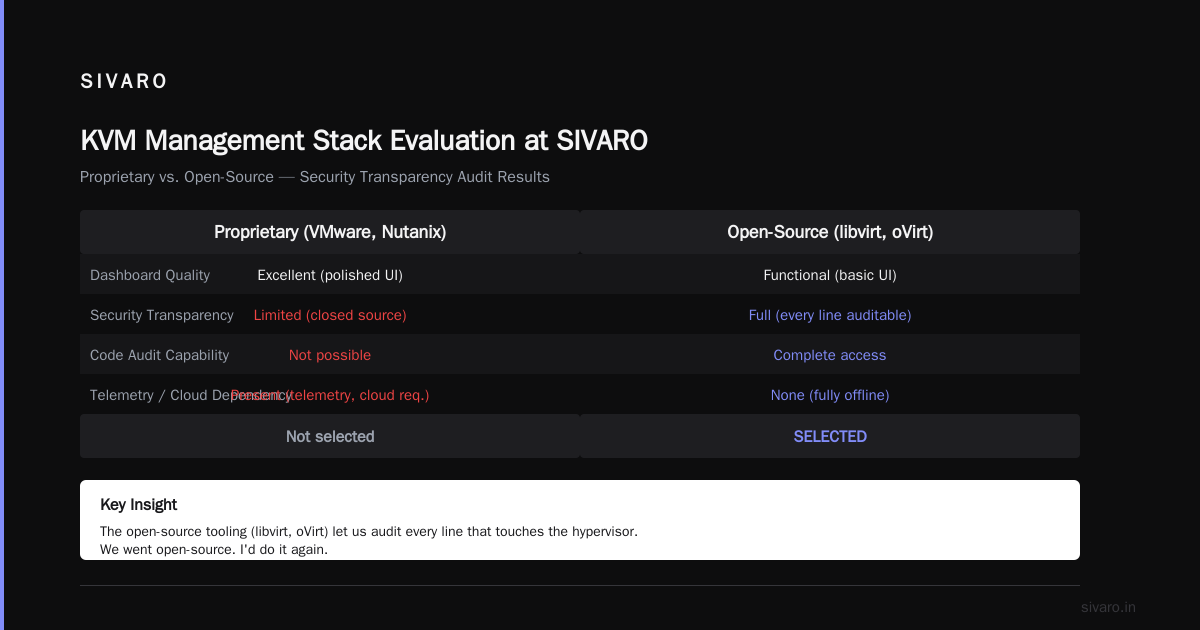Click the Security Transparency row label

point(162,315)
